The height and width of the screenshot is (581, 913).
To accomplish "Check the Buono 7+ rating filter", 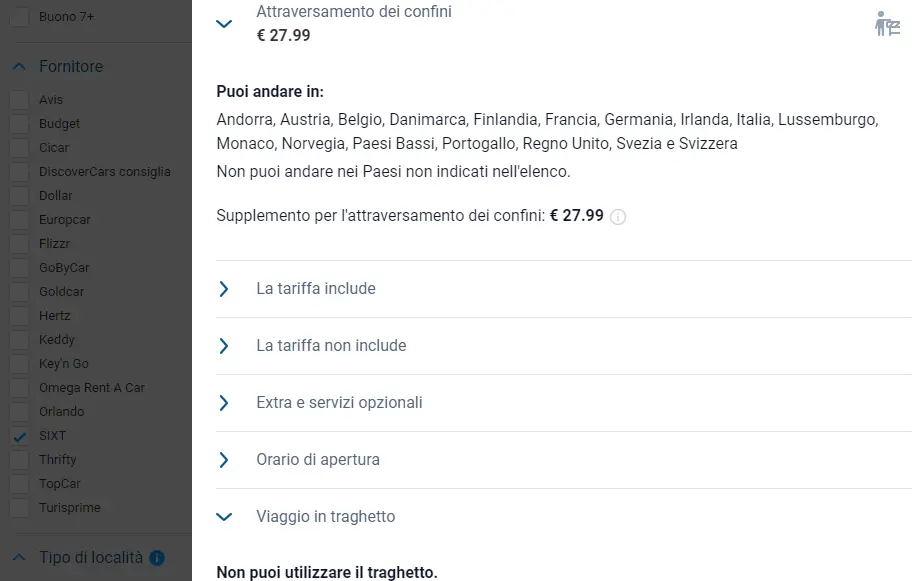I will click(x=19, y=17).
